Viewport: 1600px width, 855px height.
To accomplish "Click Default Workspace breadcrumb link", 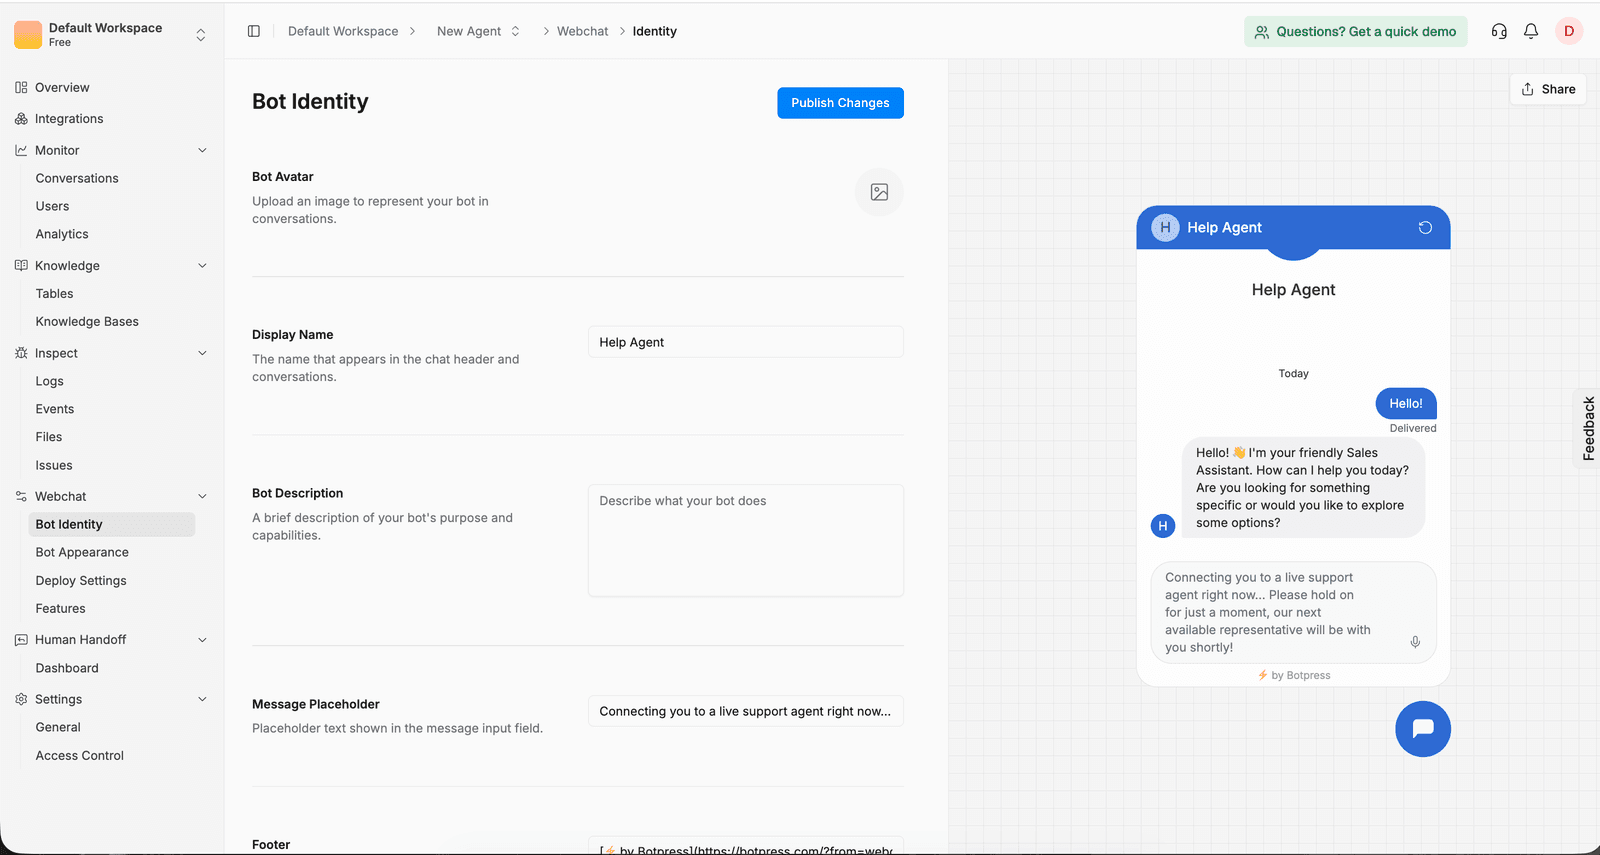I will click(x=343, y=31).
